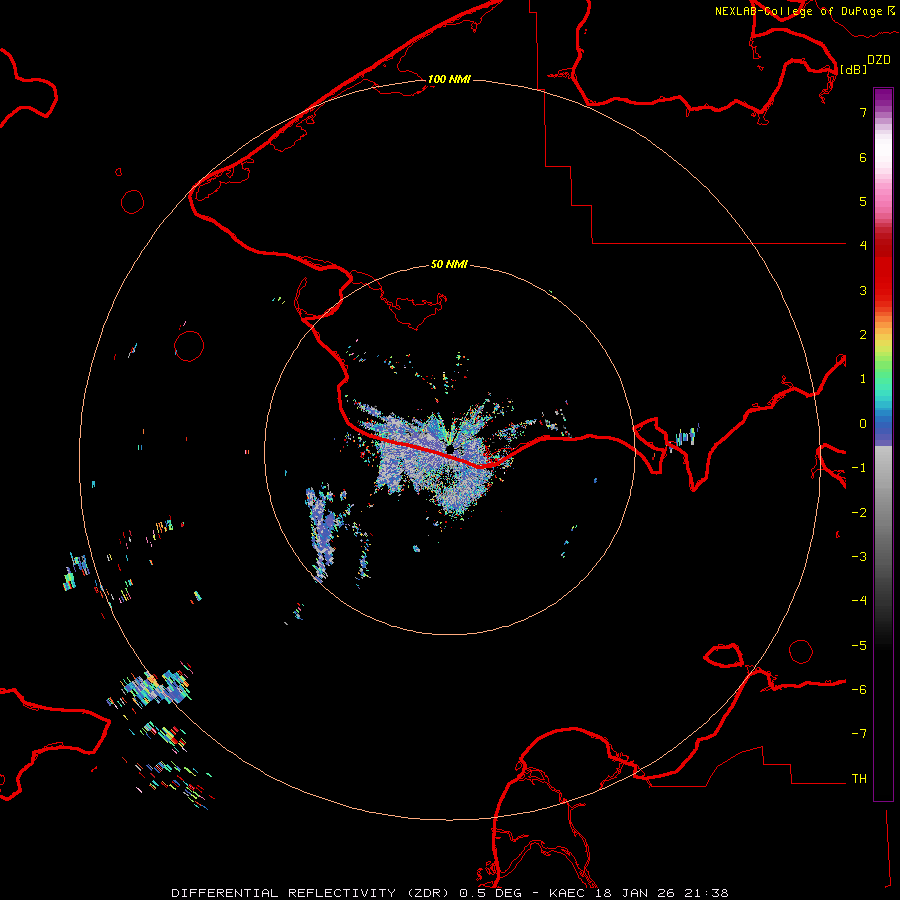Click the "18 JAN 26" date text
This screenshot has width=900, height=900.
point(633,893)
